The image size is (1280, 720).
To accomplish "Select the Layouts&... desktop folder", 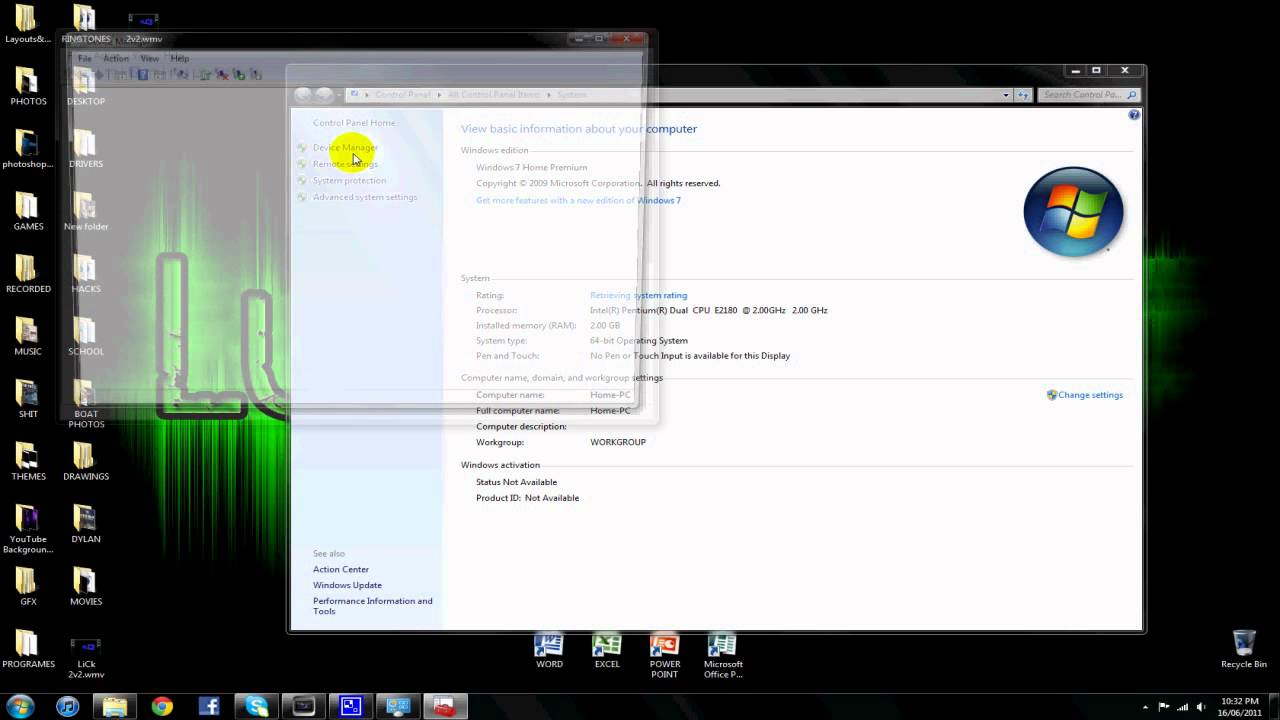I will coord(28,25).
